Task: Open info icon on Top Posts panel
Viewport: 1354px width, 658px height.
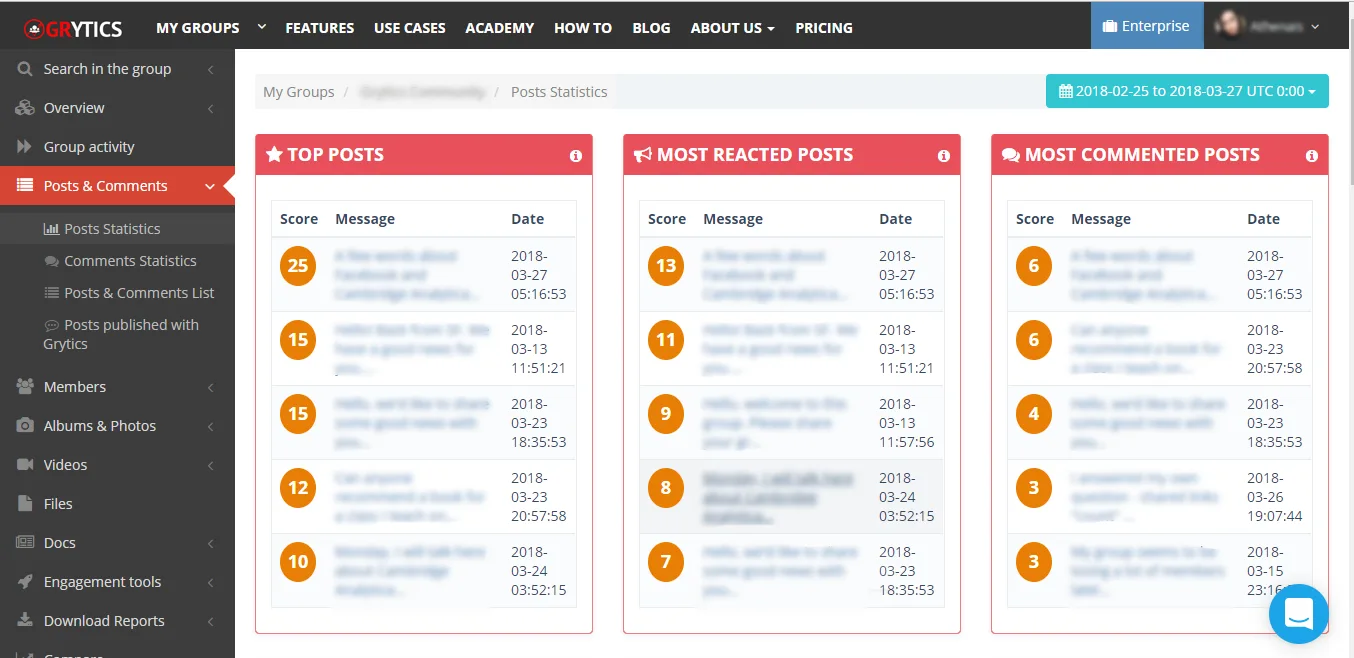Action: click(x=576, y=156)
